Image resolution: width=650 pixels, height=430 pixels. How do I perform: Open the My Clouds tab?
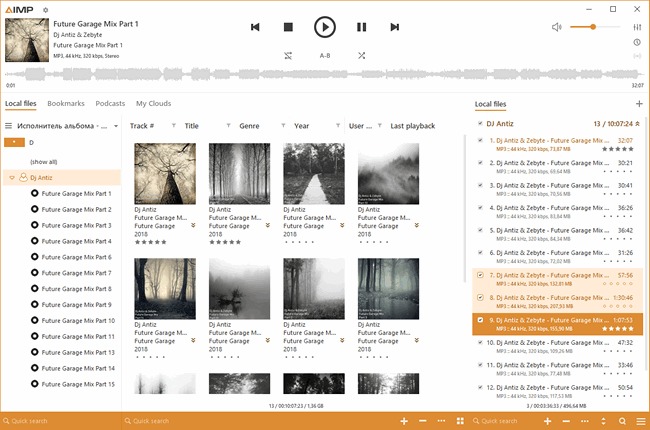coord(153,103)
